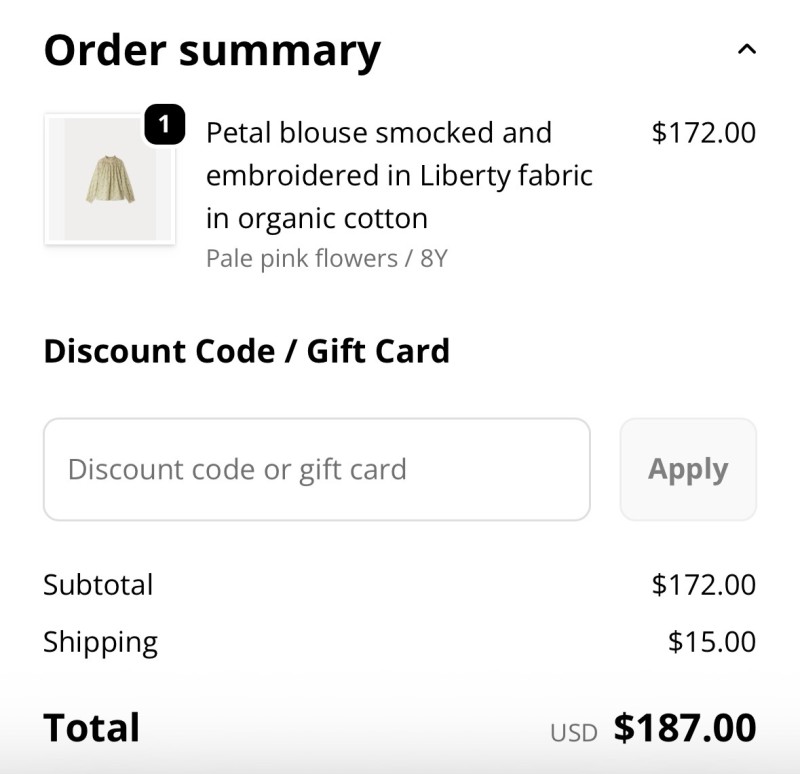Click the $172.00 item price
Image resolution: width=800 pixels, height=774 pixels.
(x=703, y=132)
